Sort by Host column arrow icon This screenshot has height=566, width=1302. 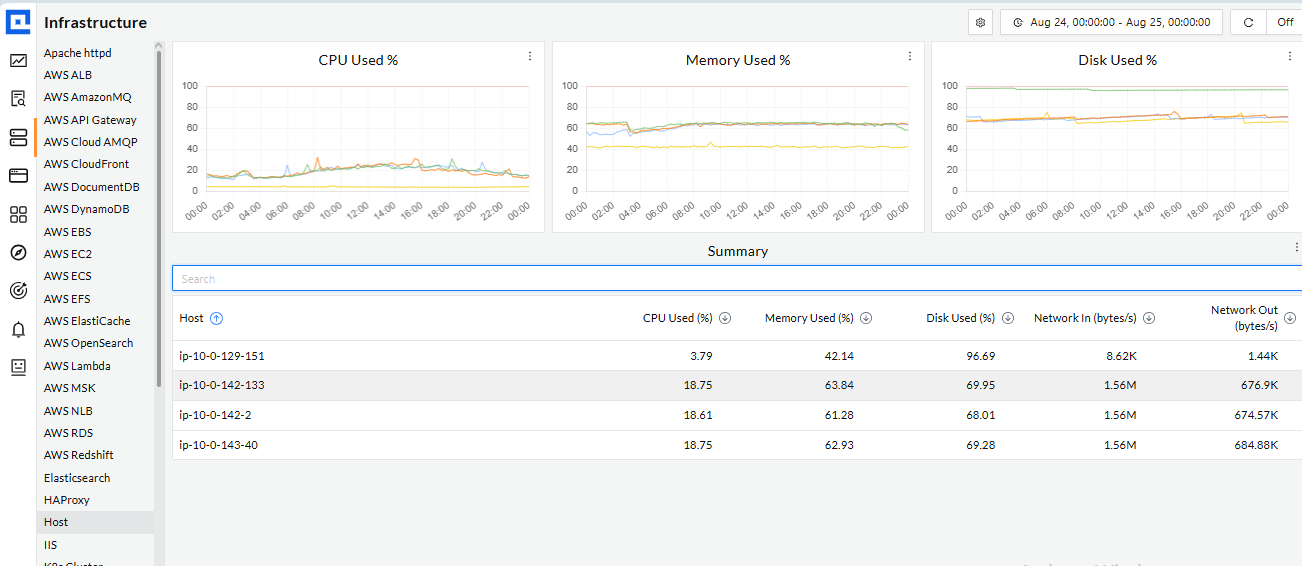[x=216, y=318]
